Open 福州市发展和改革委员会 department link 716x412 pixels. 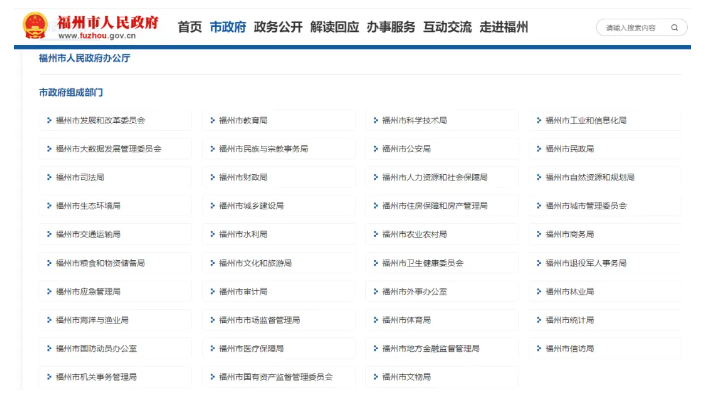pyautogui.click(x=100, y=121)
